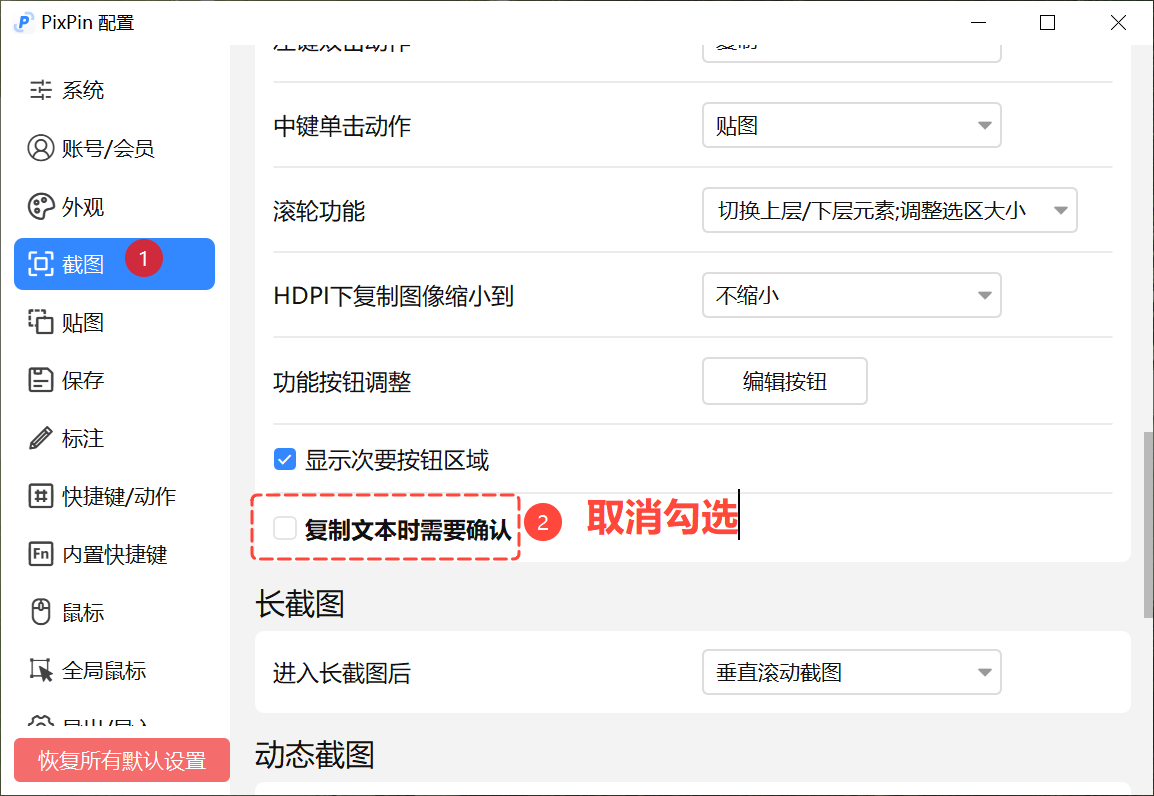Image resolution: width=1154 pixels, height=796 pixels.
Task: Expand the 滚轮功能 dropdown
Action: click(x=889, y=211)
